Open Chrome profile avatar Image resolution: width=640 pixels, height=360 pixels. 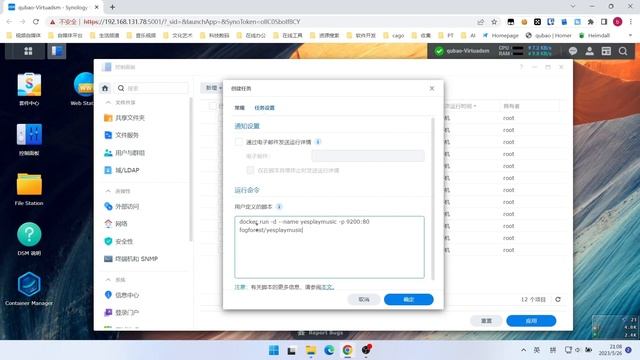tap(618, 22)
